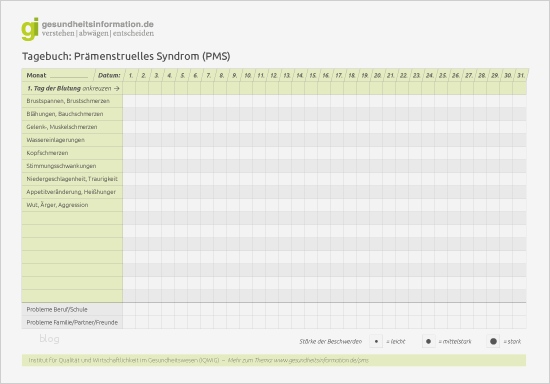Click the verstehen abwägen entscheiden tagline
550x384 pixels.
98,33
